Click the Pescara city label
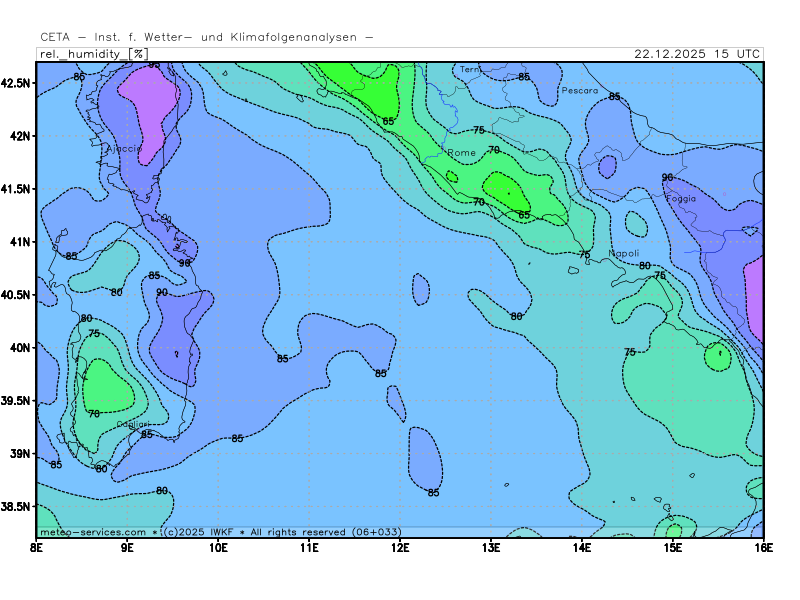This screenshot has width=800, height=600. (579, 91)
